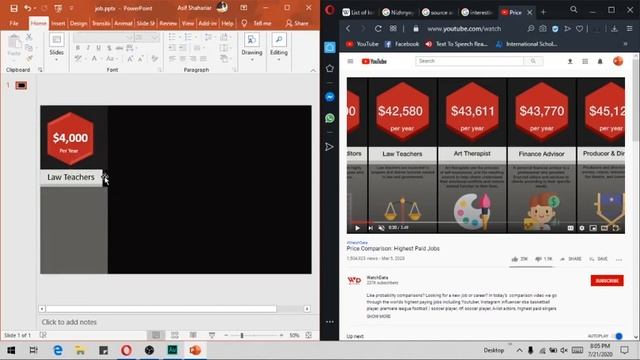Play the YouTube video
Image resolution: width=640 pixels, height=360 pixels.
[358, 228]
